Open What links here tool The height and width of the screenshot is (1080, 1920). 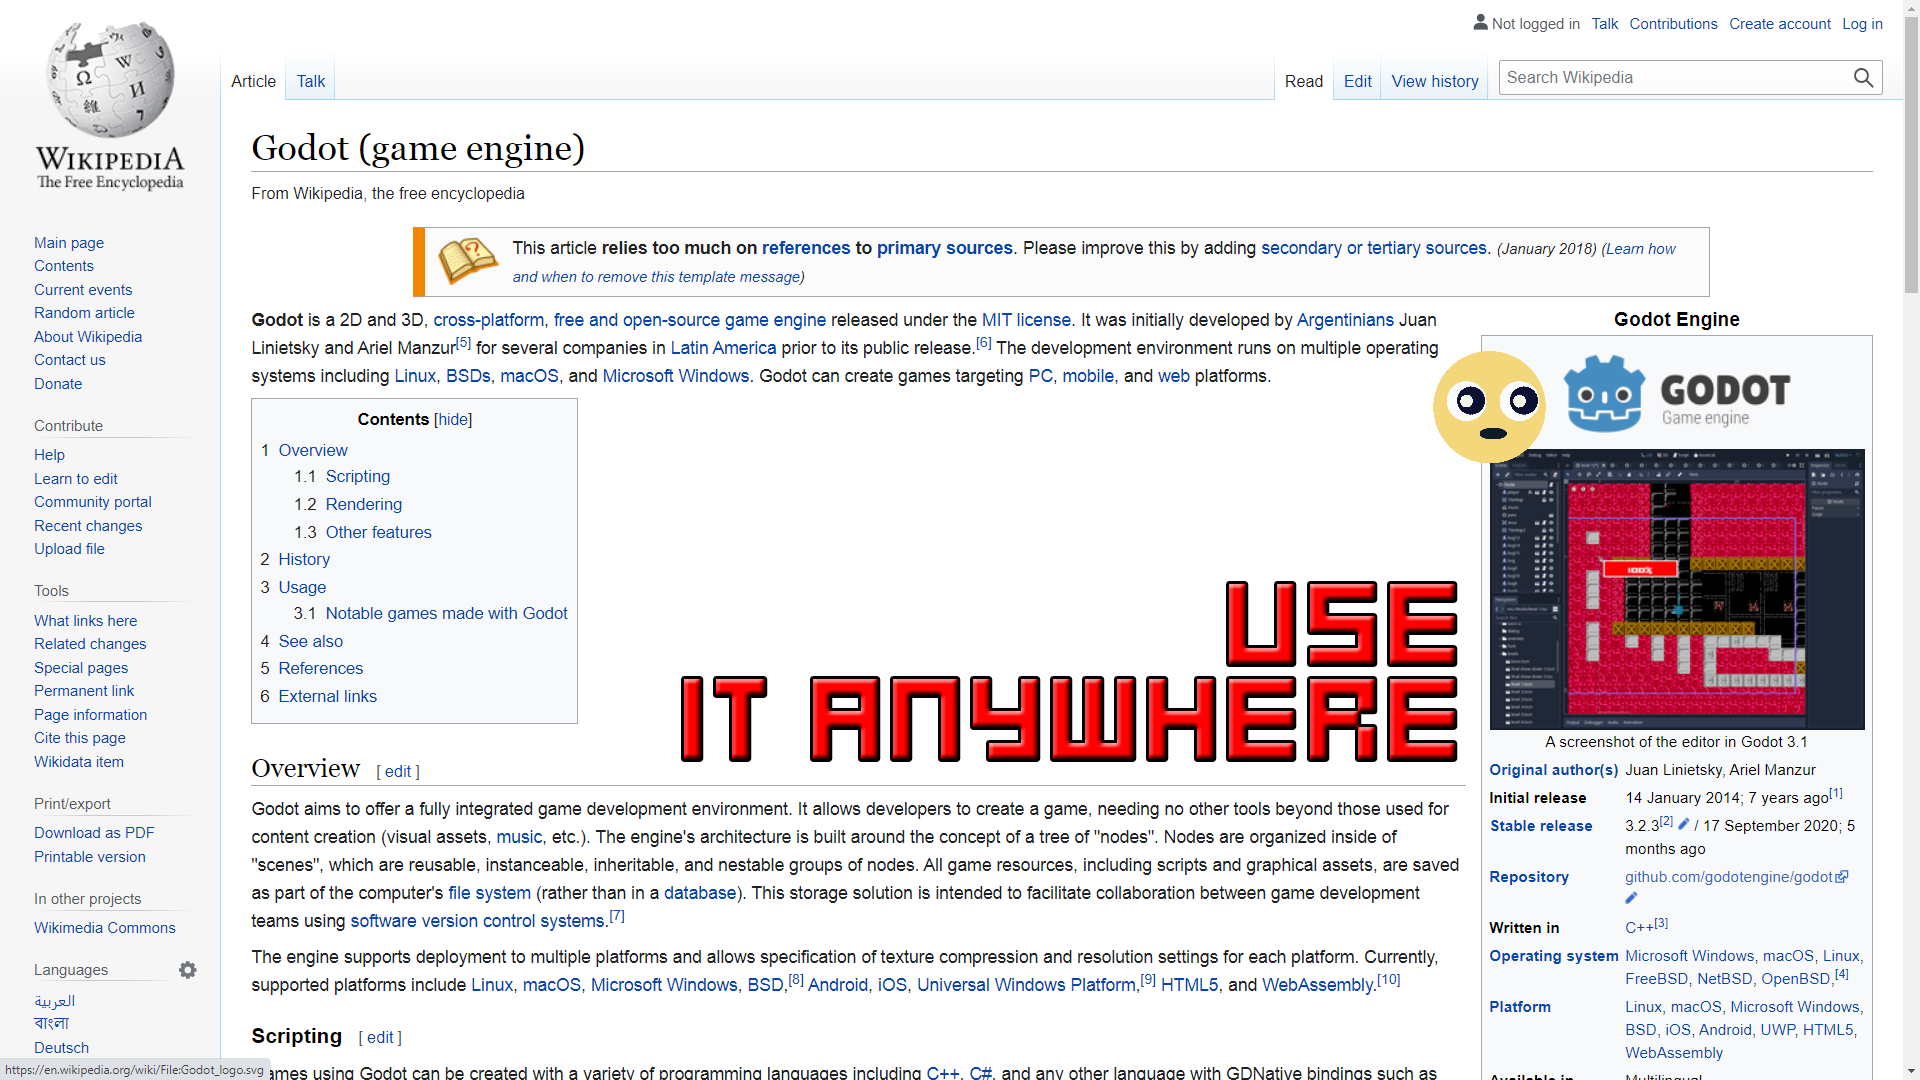click(x=85, y=620)
